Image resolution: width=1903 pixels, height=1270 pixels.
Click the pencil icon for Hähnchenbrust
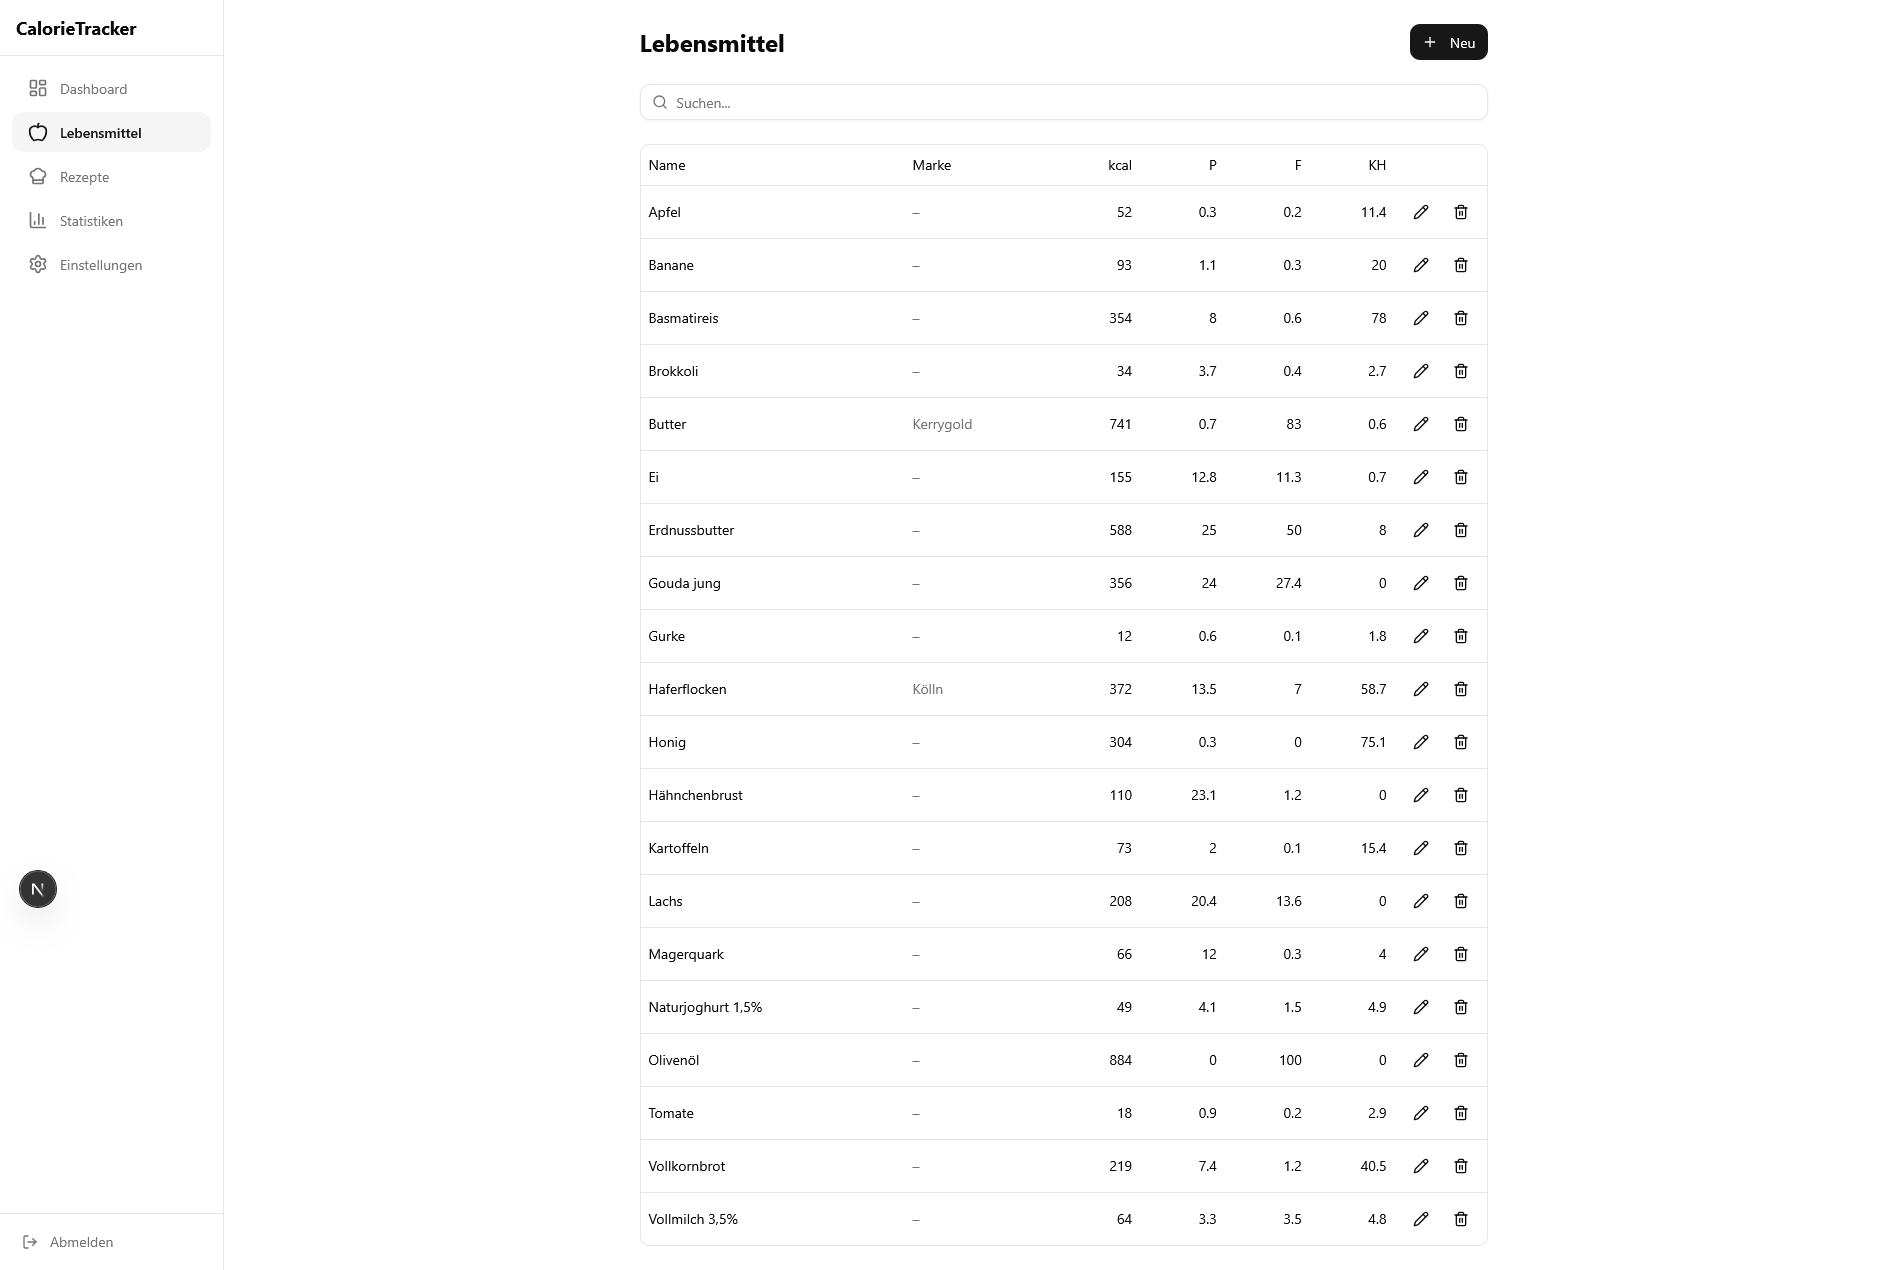point(1421,795)
